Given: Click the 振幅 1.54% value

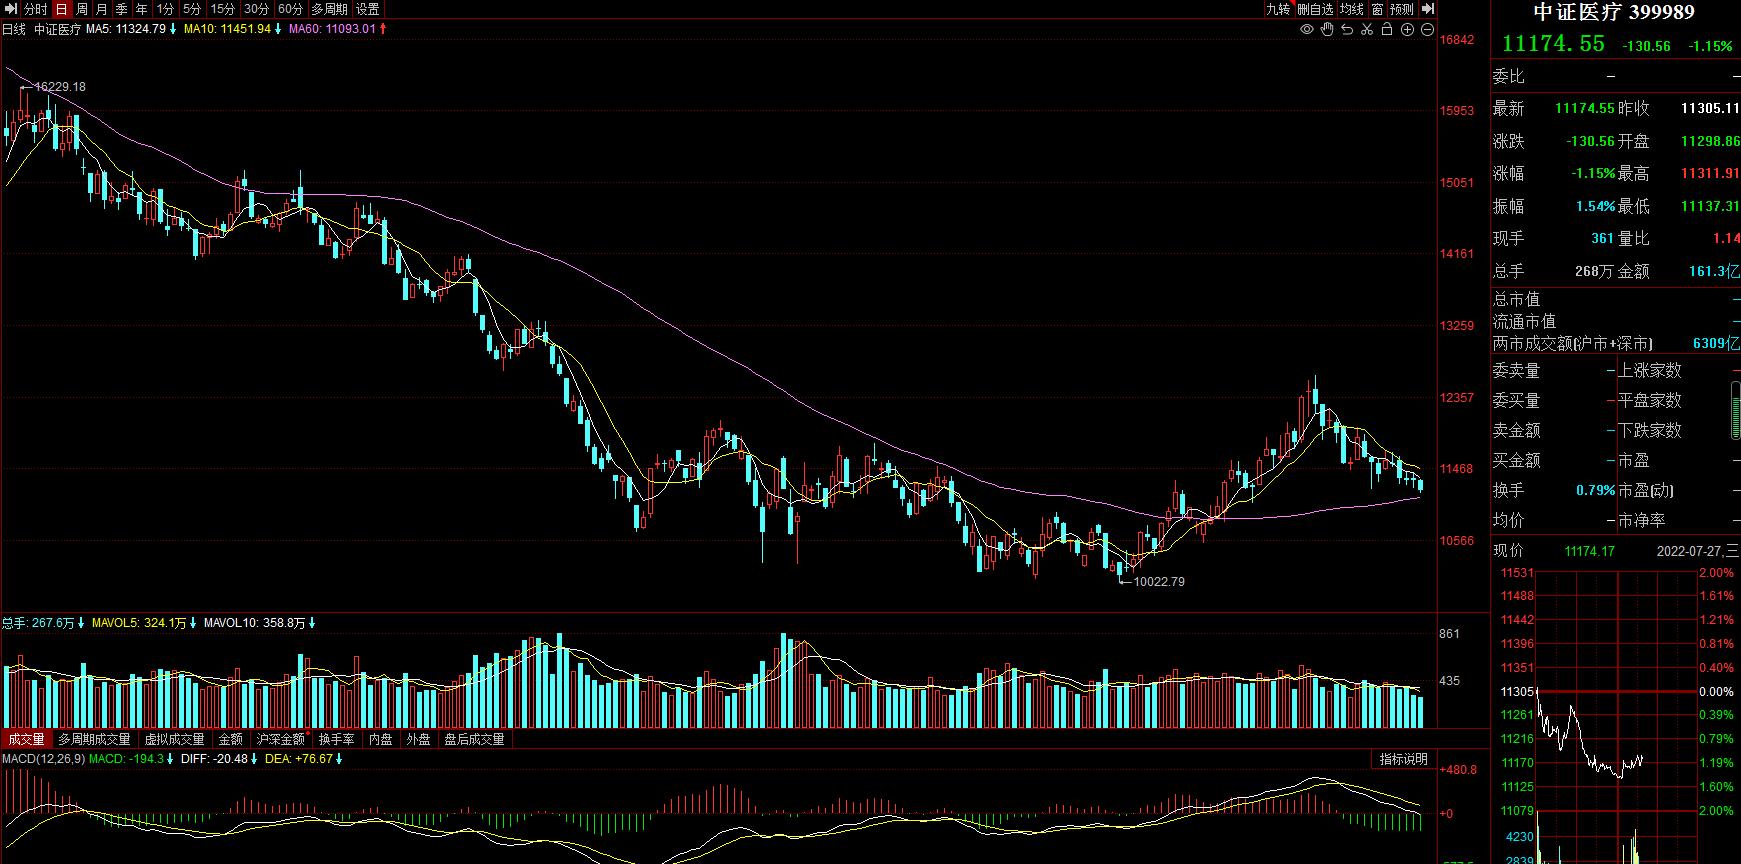Looking at the screenshot, I should pos(1596,206).
